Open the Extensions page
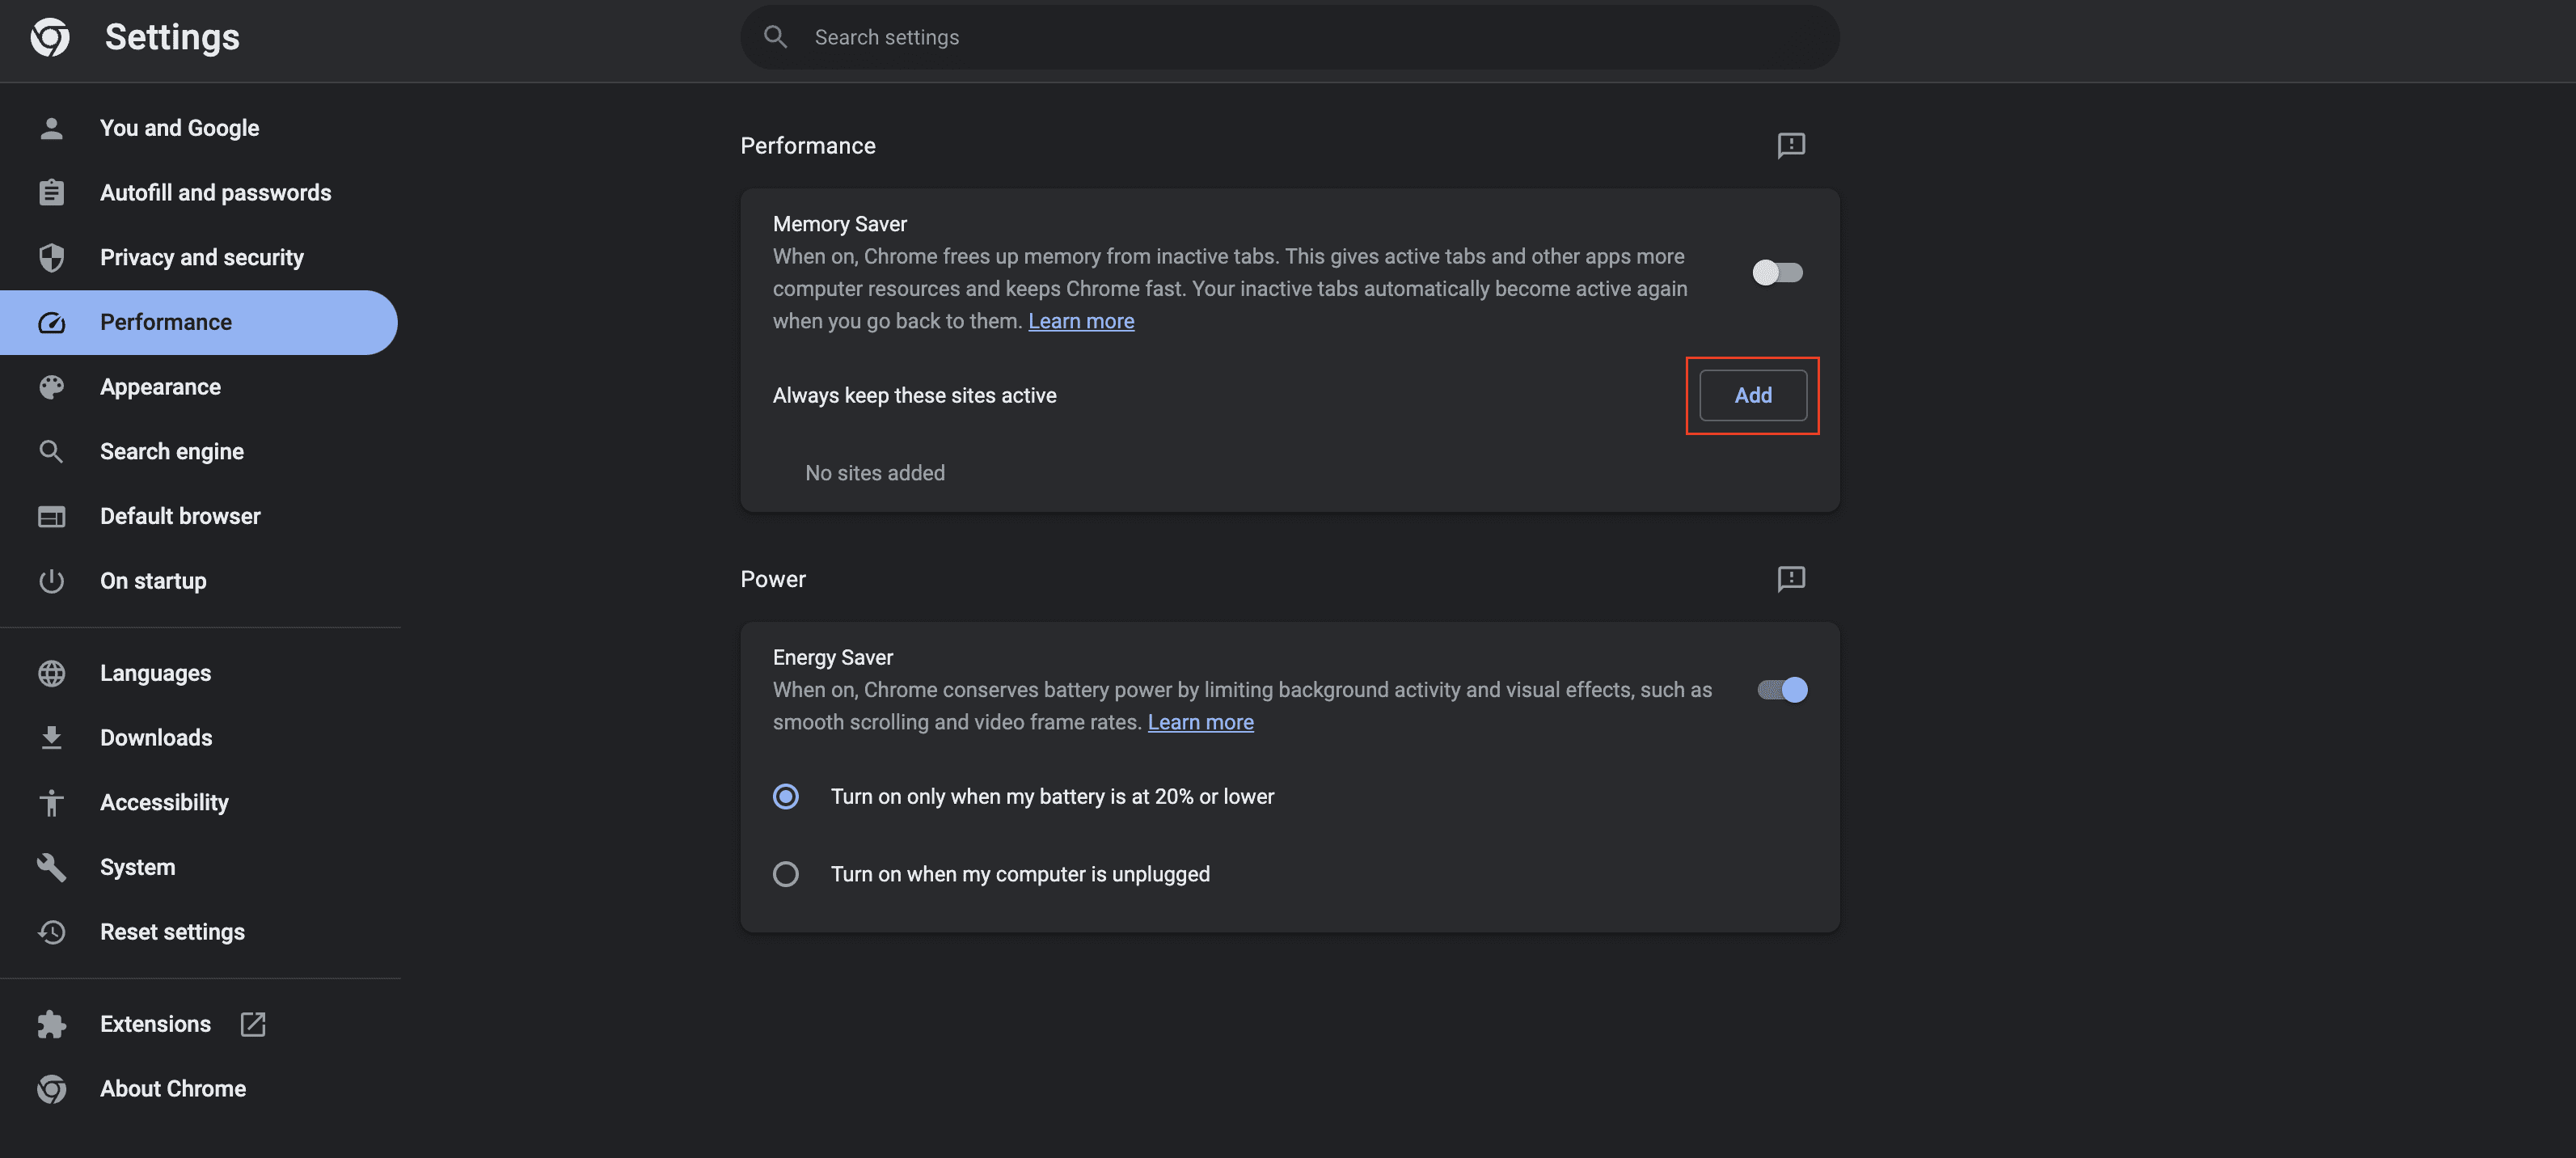The height and width of the screenshot is (1158, 2576). (x=199, y=1024)
